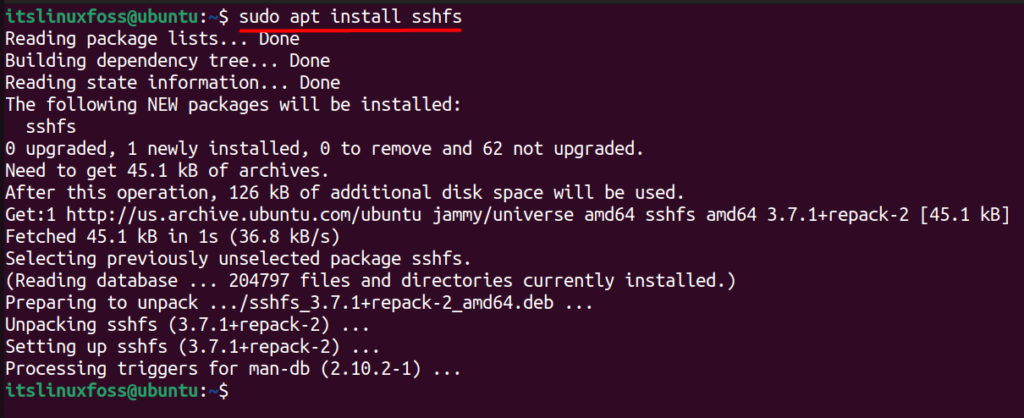The image size is (1024, 418).
Task: Click the 'Setting up sshfs' line
Action: pos(193,347)
